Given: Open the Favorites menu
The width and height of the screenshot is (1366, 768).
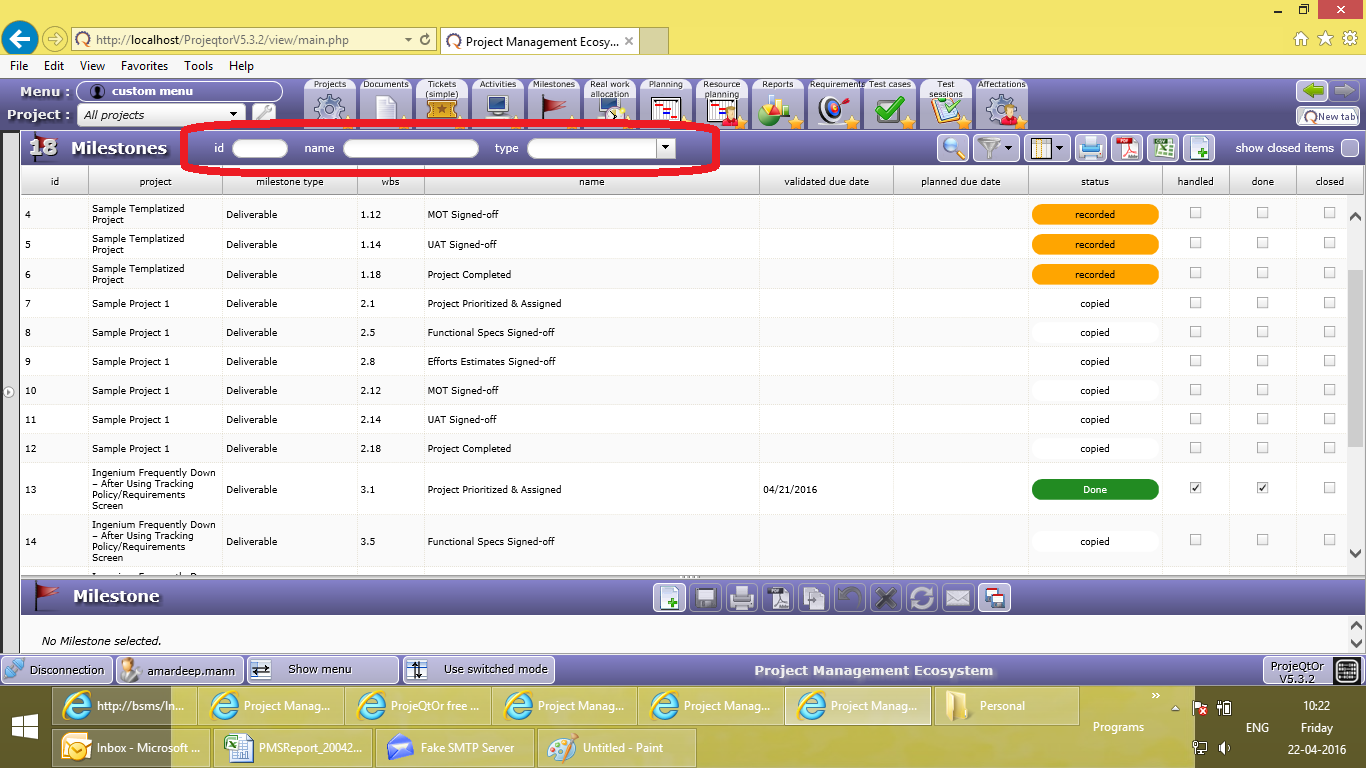Looking at the screenshot, I should click(144, 66).
